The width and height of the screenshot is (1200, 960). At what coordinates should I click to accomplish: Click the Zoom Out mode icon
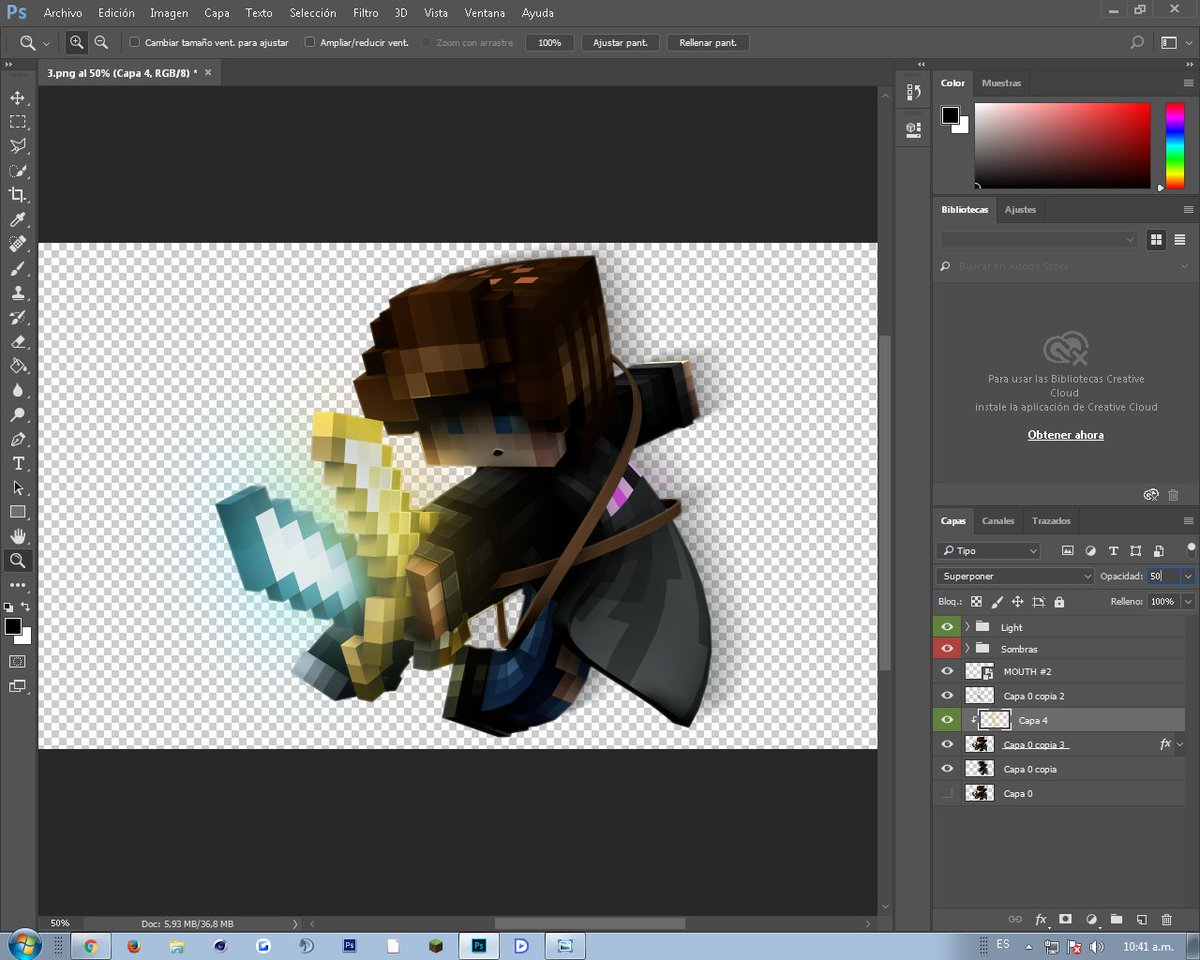pyautogui.click(x=101, y=43)
